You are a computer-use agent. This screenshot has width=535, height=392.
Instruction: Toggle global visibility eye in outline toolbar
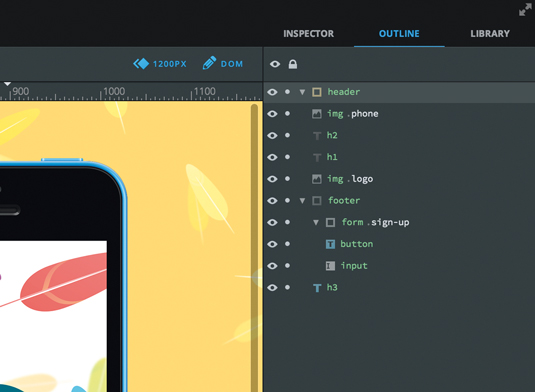[x=275, y=64]
